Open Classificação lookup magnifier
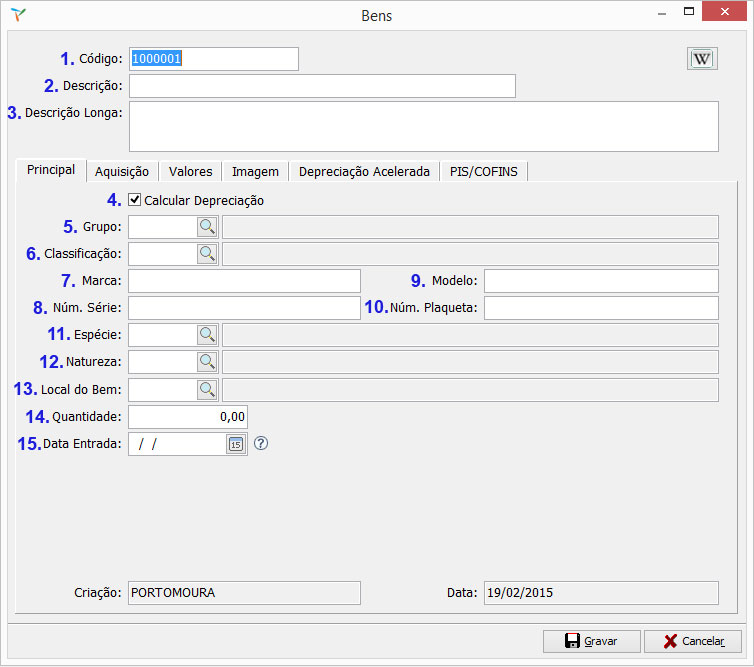 (207, 253)
